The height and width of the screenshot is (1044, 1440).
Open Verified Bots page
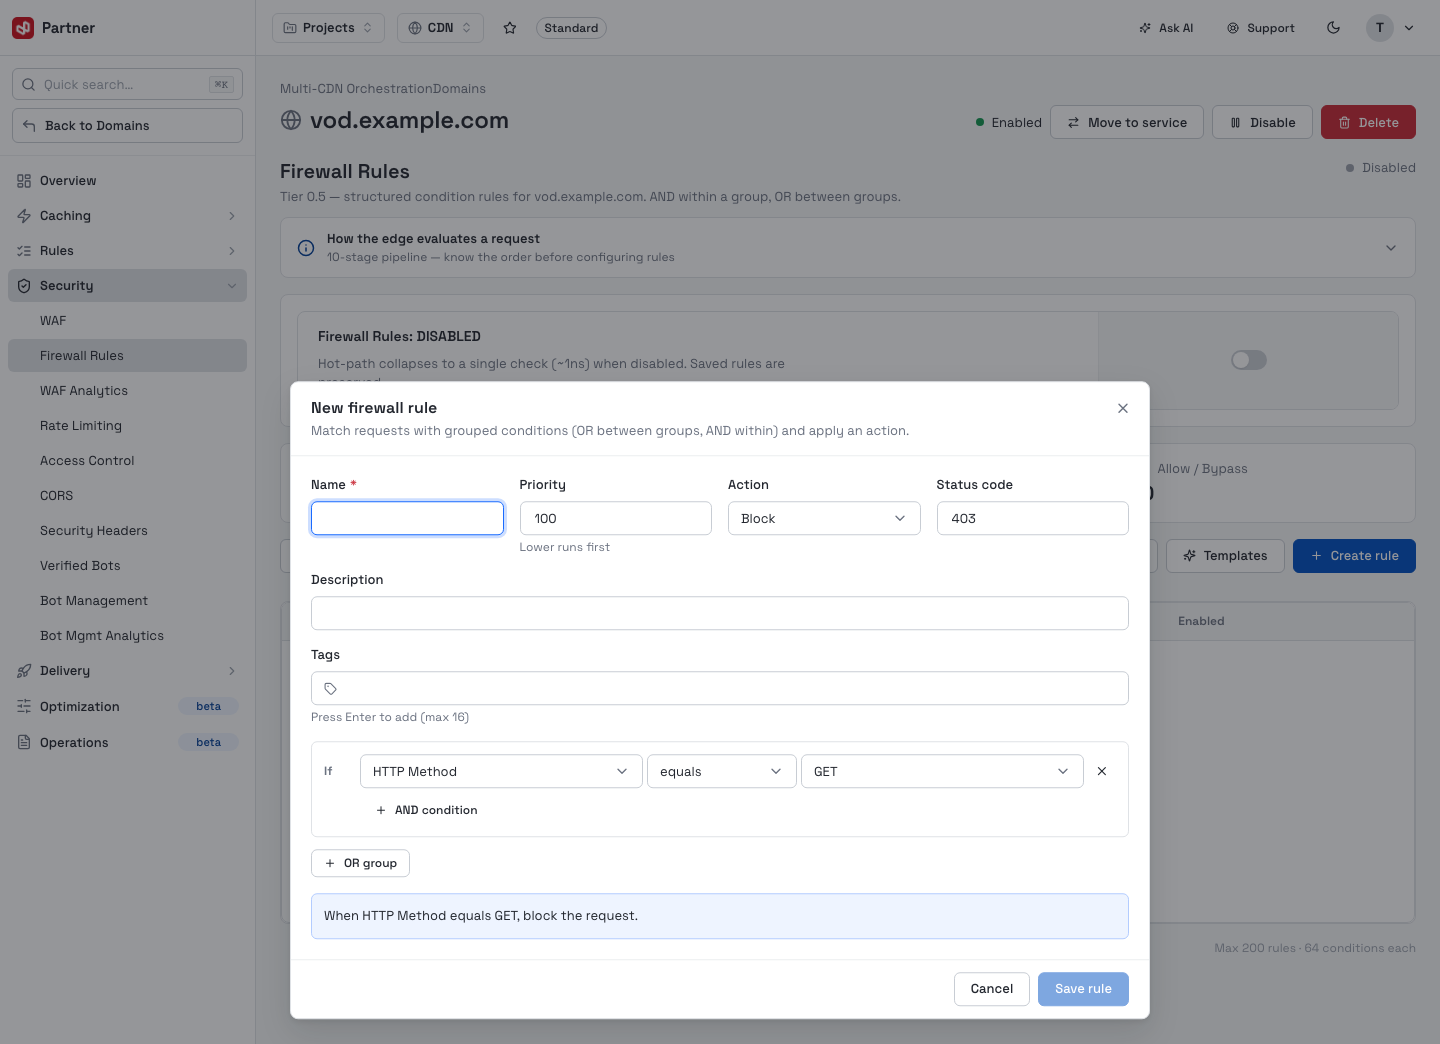click(127, 566)
